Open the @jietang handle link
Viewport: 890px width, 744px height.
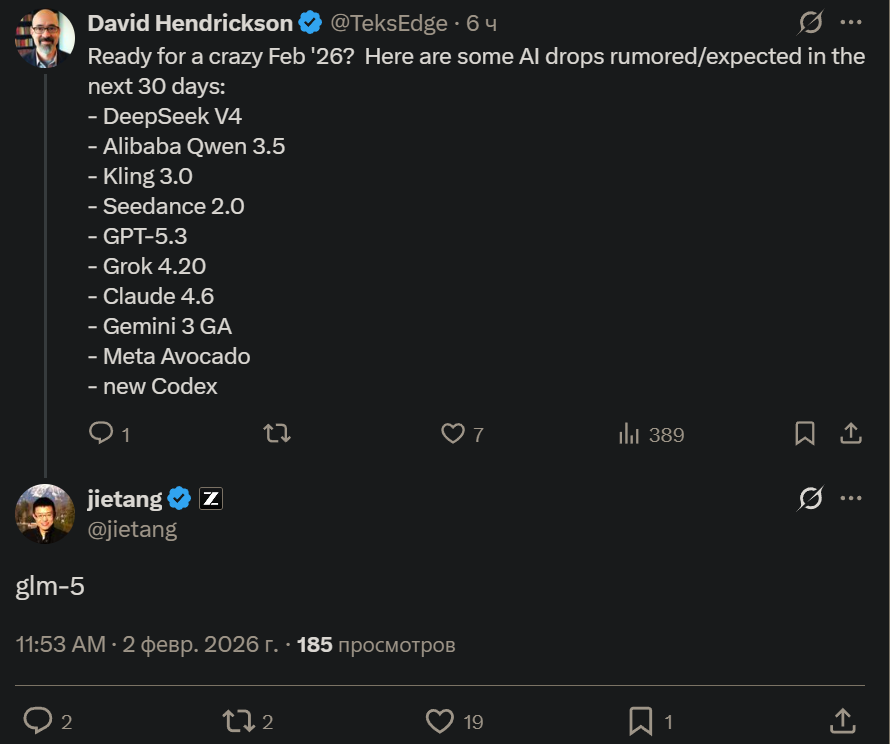132,529
